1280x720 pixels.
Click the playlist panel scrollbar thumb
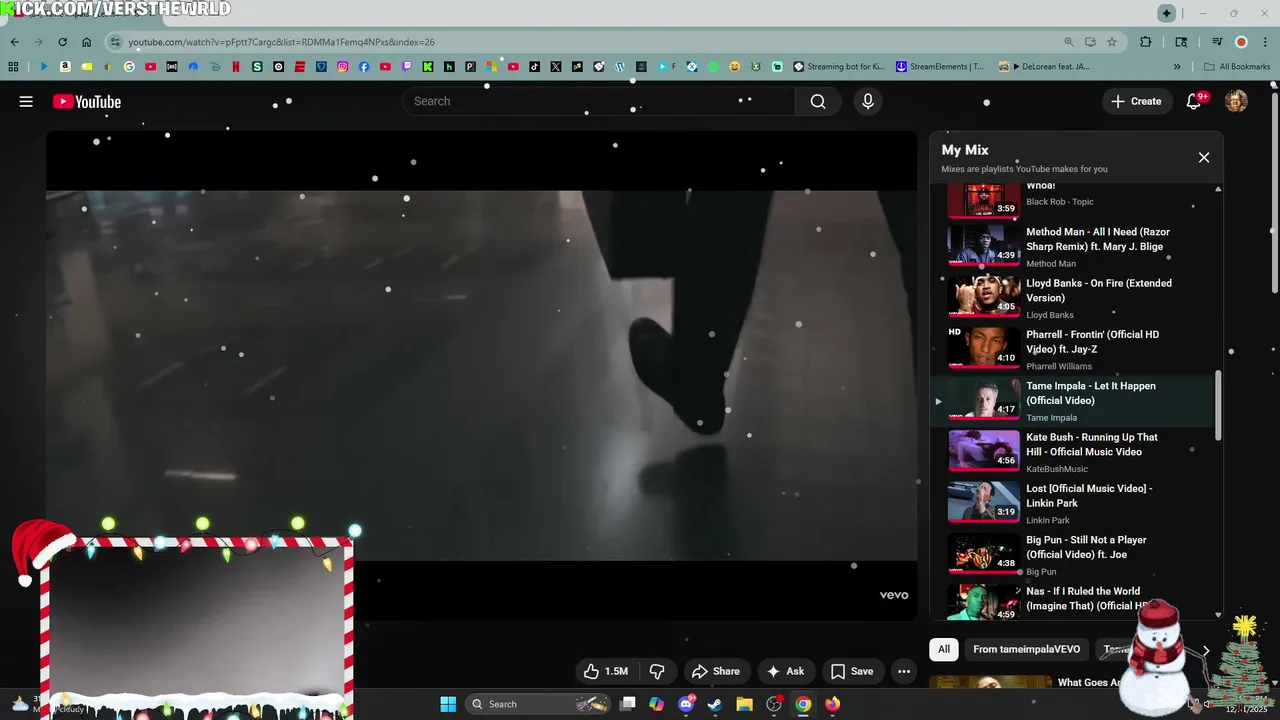[1218, 405]
